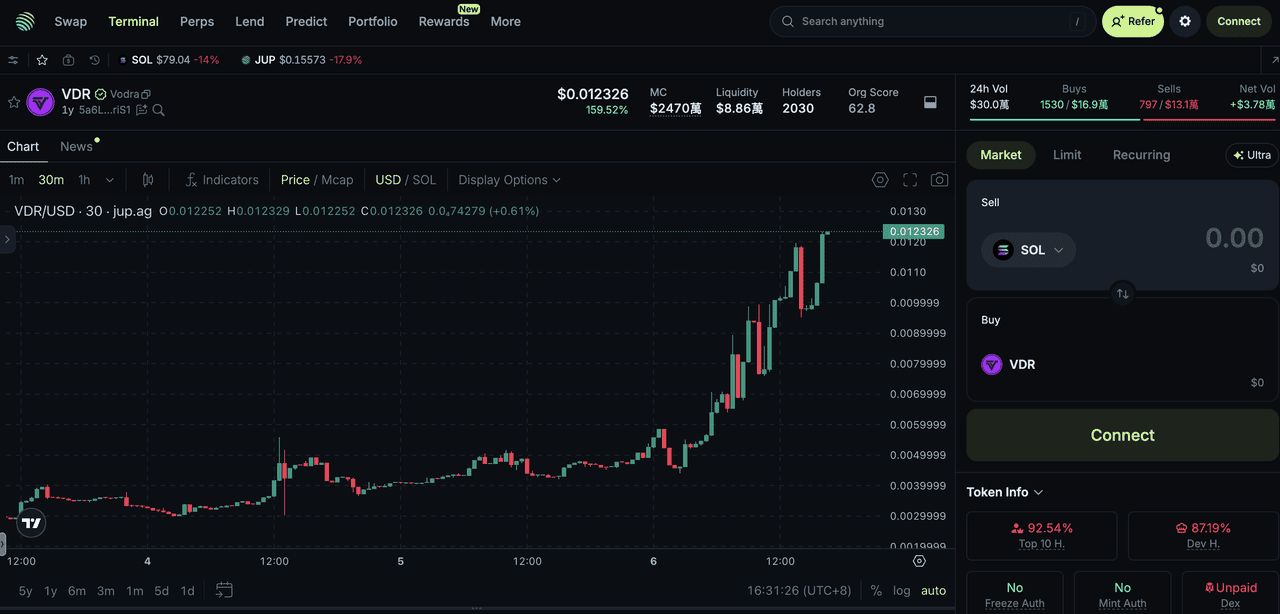Go to the Perps page

pos(197,21)
